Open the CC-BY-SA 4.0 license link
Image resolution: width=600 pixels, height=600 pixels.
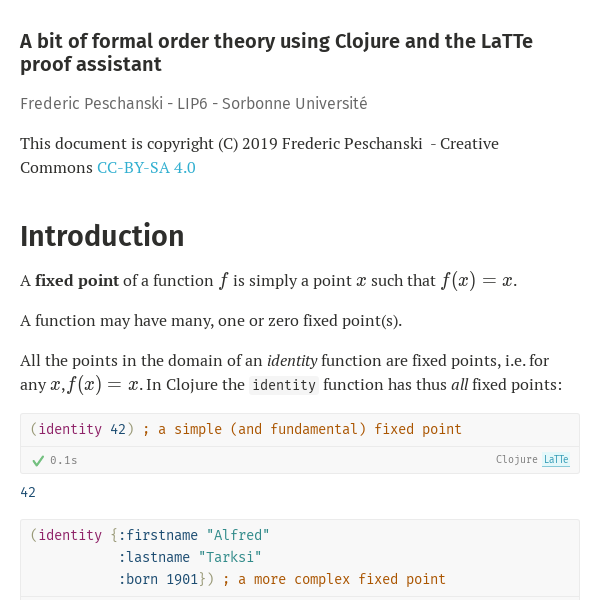(x=146, y=168)
